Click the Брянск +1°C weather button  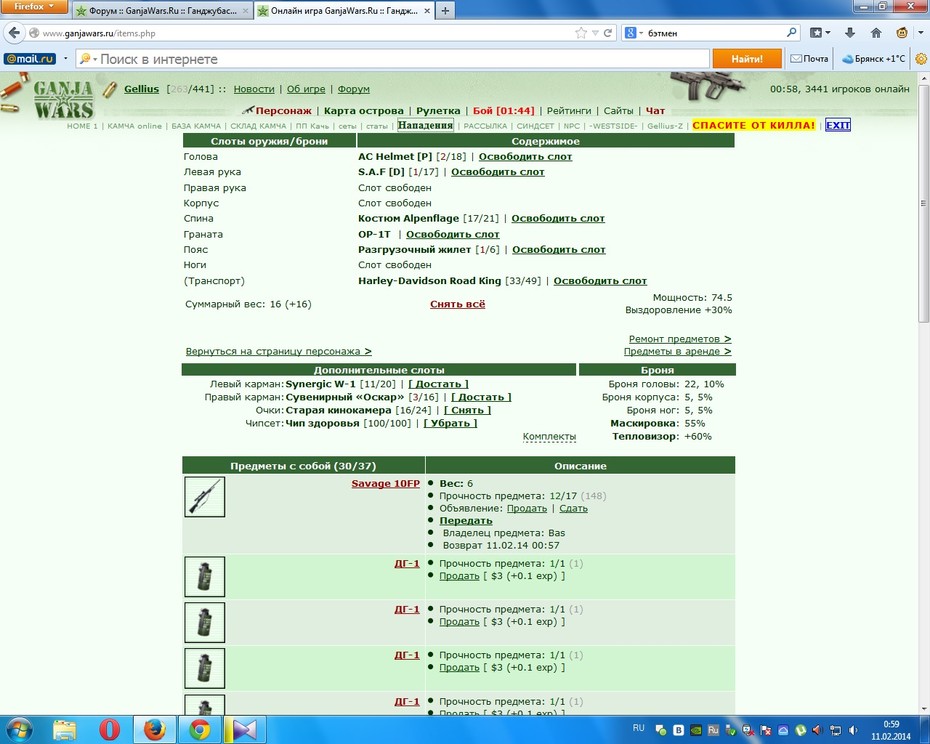tap(874, 59)
